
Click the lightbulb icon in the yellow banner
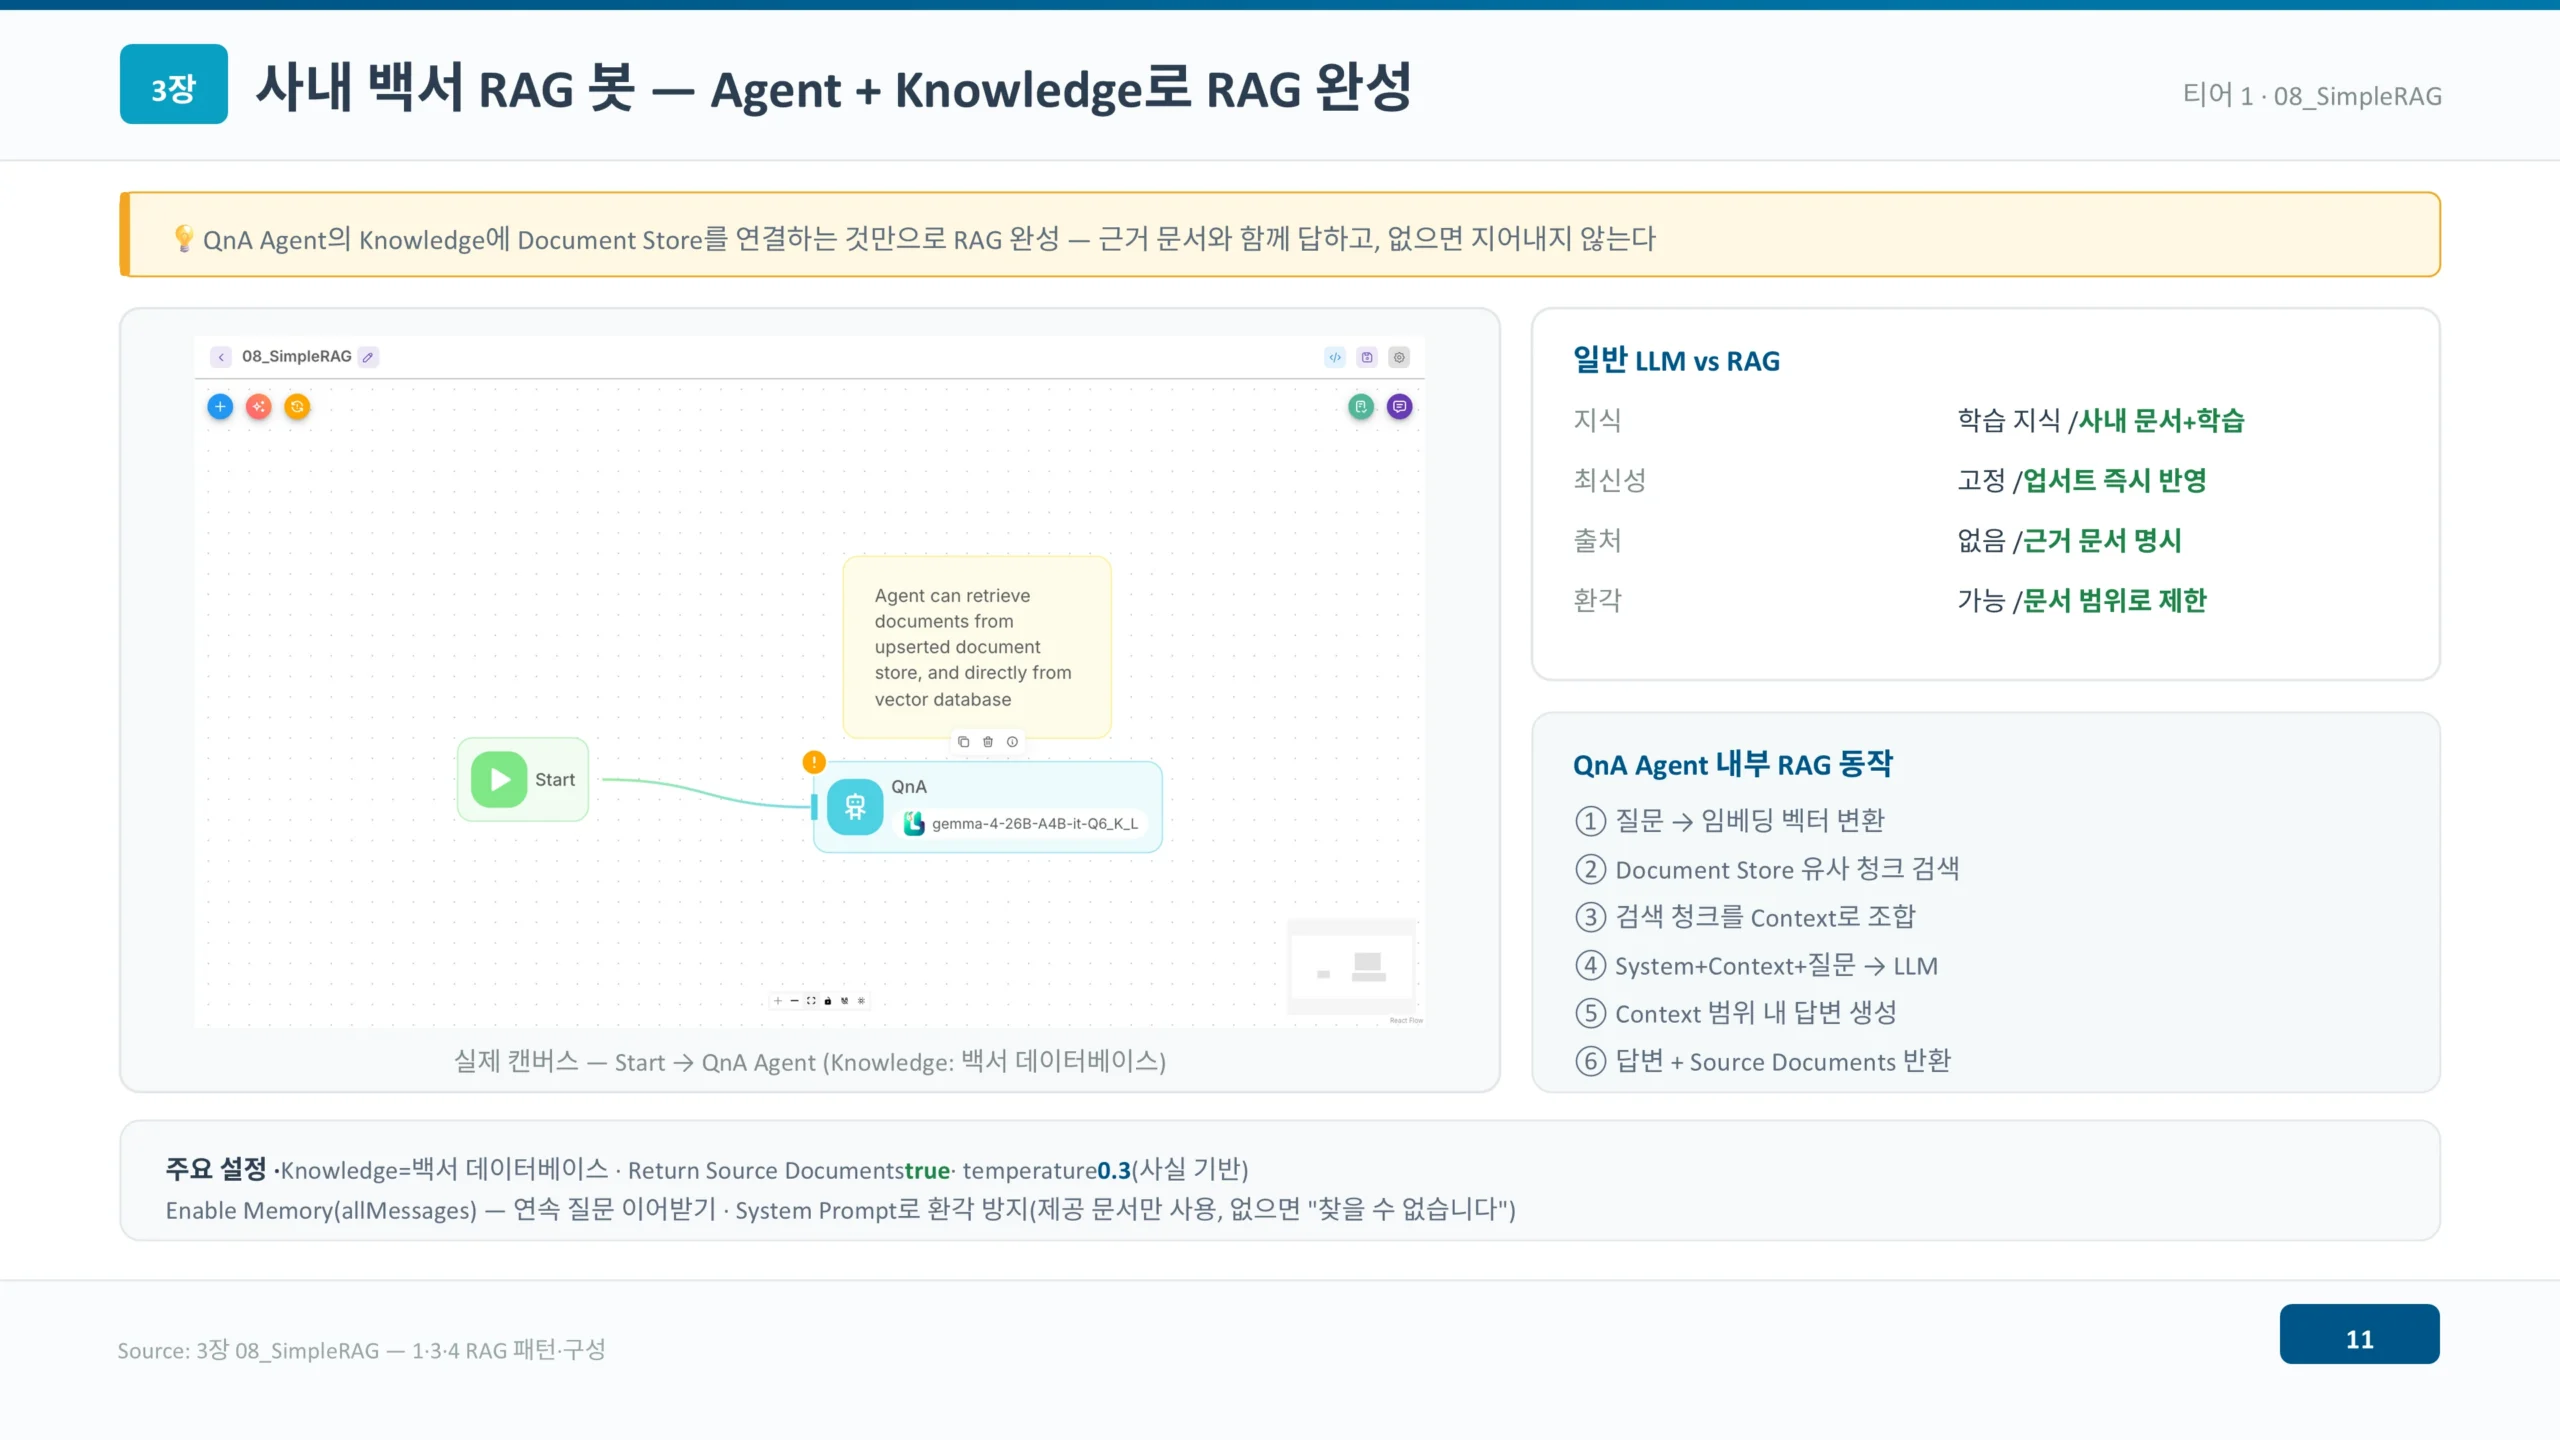[184, 238]
